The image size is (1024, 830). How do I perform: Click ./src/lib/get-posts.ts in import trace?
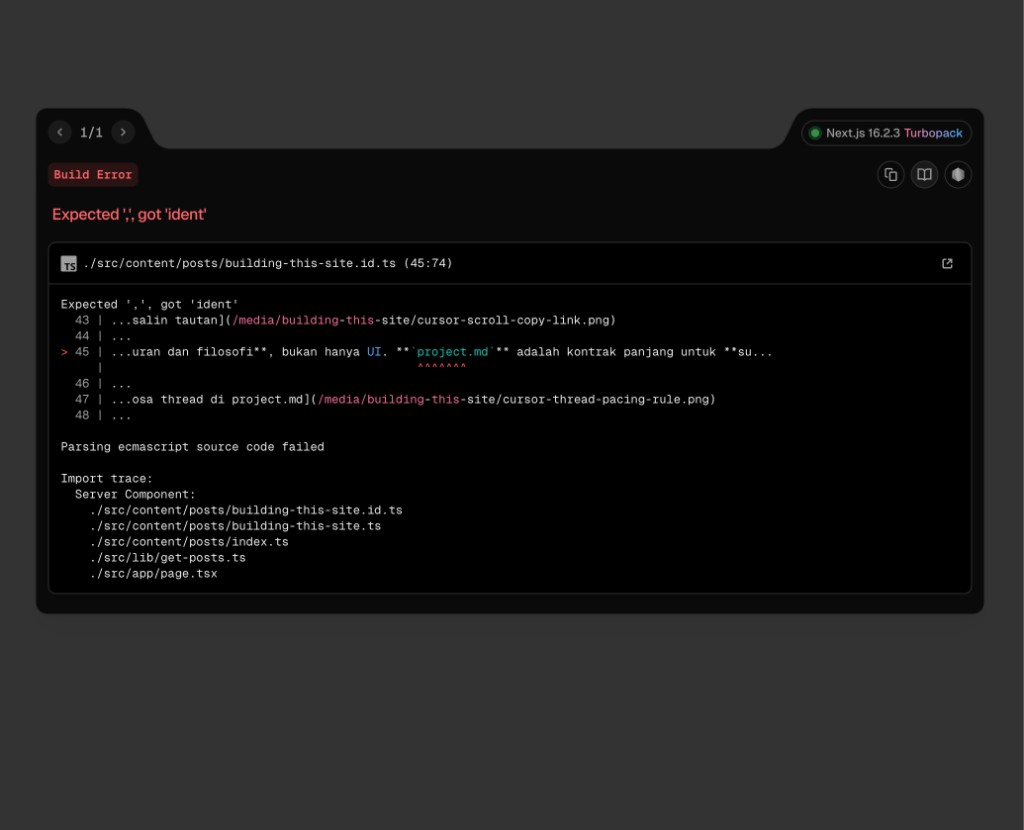tap(167, 558)
